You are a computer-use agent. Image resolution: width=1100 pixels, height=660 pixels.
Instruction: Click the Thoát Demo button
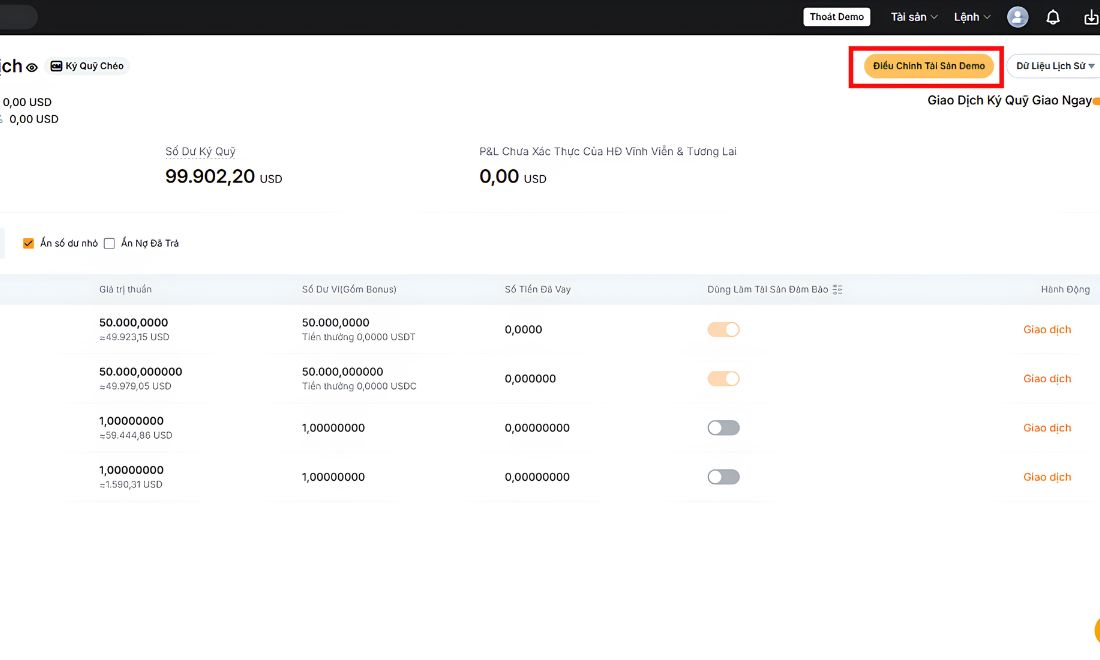[x=837, y=17]
